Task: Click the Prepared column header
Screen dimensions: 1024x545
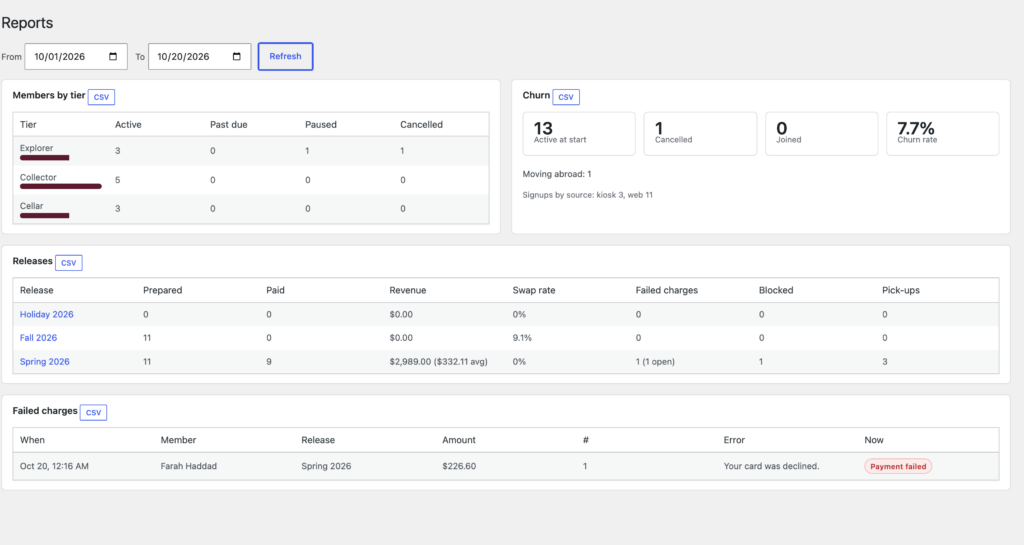Action: (163, 290)
